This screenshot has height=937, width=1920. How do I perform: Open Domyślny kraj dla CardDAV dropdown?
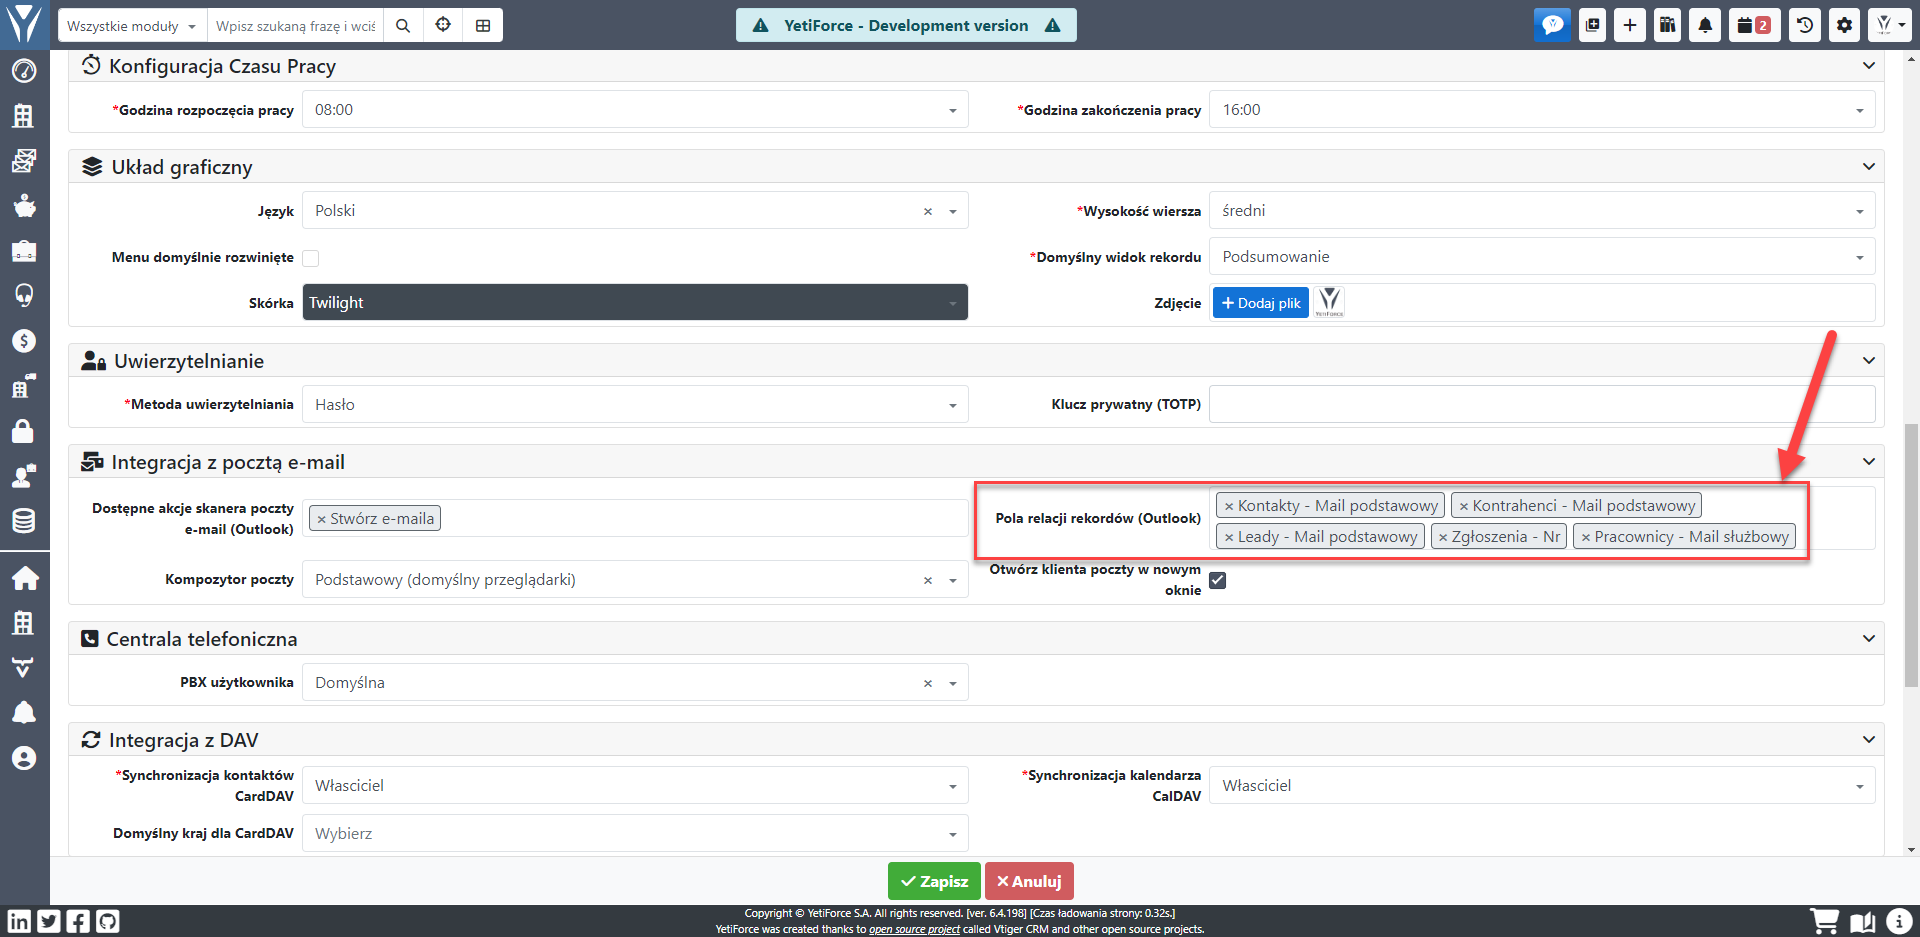(x=635, y=833)
